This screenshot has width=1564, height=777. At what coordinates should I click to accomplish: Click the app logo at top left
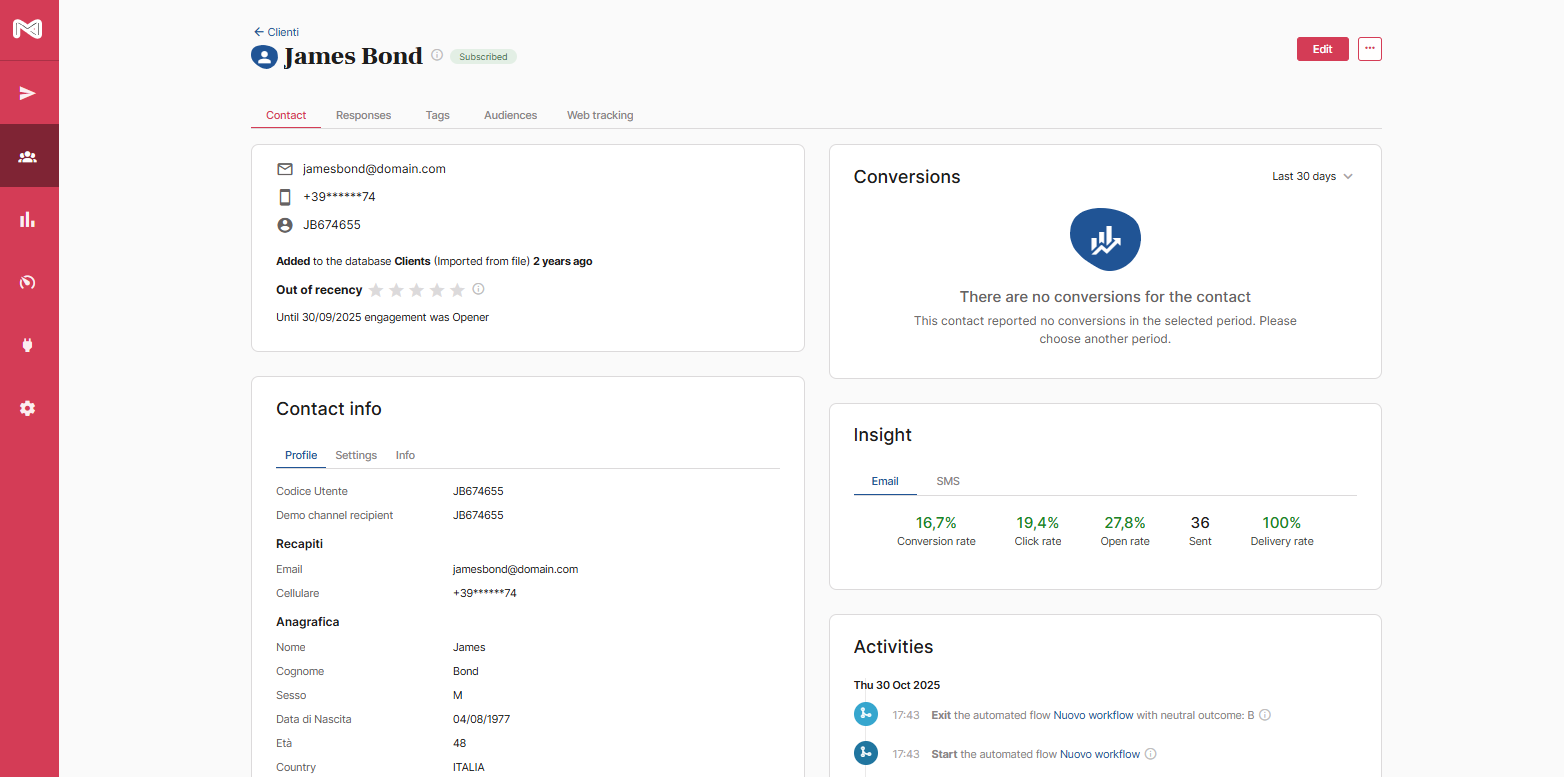28,30
